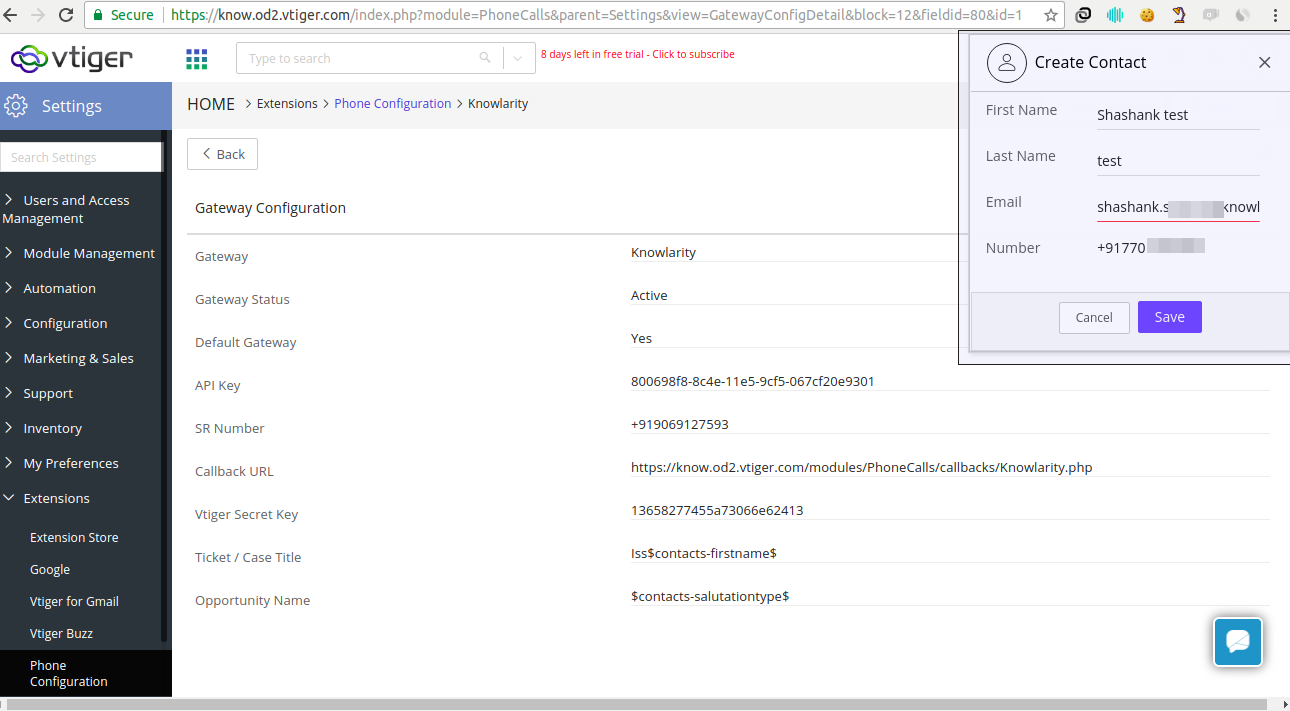The image size is (1290, 711).
Task: Close the Create Contact popup
Action: pos(1264,62)
